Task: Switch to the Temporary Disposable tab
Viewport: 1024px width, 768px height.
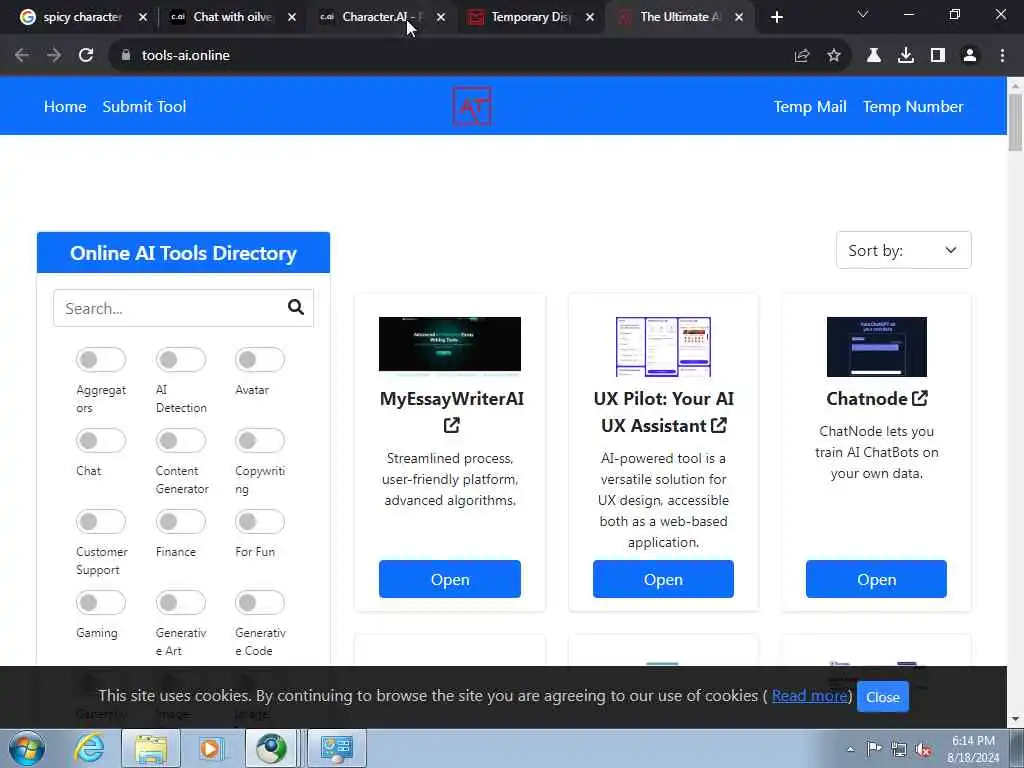Action: 530,18
